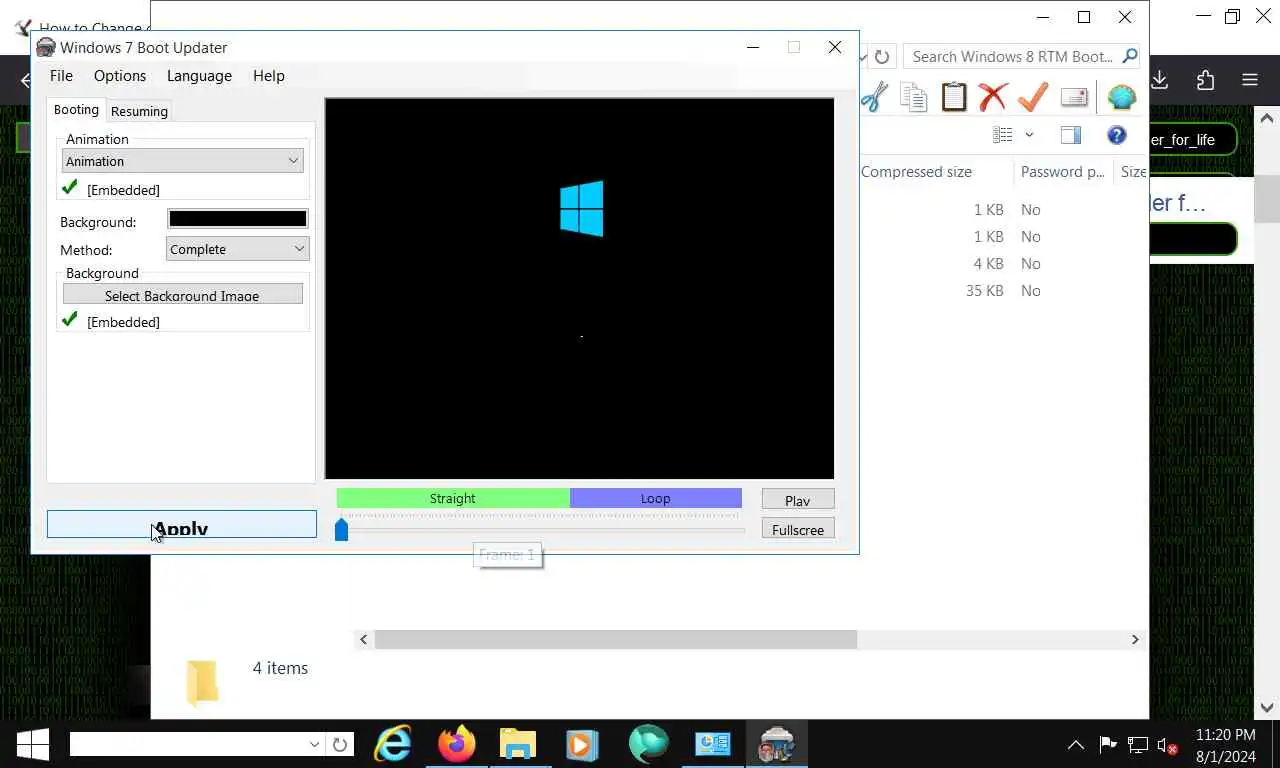Click the muted volume tray icon
Viewport: 1280px width, 768px height.
[1166, 745]
